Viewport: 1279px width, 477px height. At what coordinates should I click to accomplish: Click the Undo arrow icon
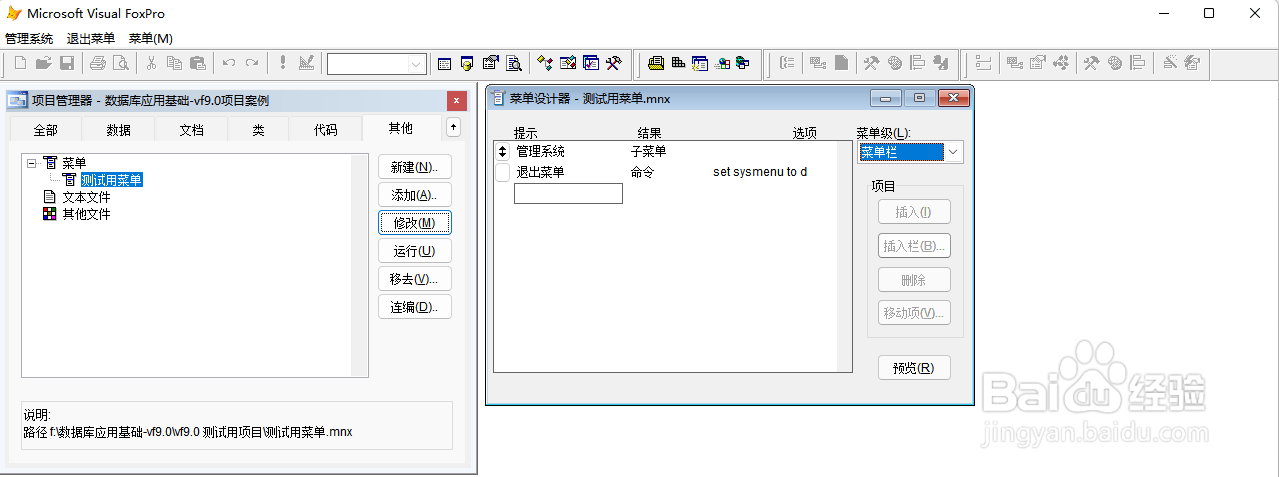pyautogui.click(x=228, y=63)
